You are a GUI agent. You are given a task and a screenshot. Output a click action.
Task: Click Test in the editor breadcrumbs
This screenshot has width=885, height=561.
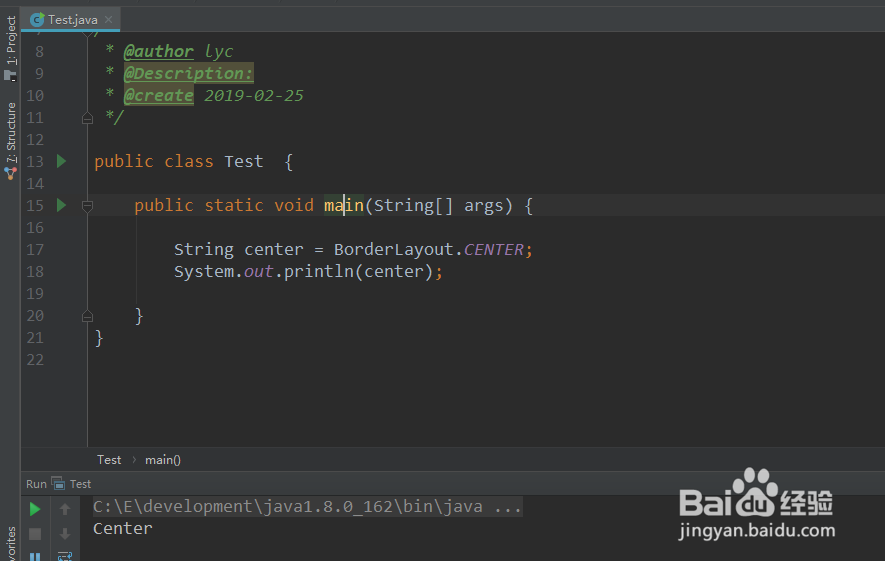[109, 460]
